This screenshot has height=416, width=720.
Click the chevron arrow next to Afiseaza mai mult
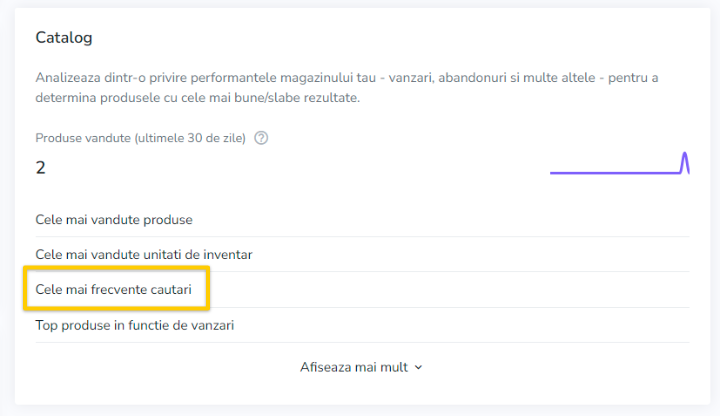tap(418, 367)
